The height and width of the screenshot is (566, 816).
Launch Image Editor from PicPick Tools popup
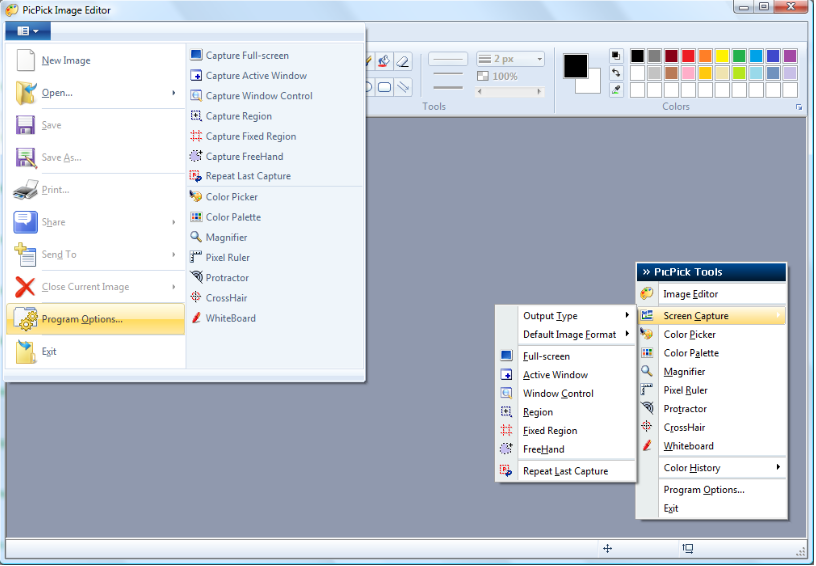690,294
